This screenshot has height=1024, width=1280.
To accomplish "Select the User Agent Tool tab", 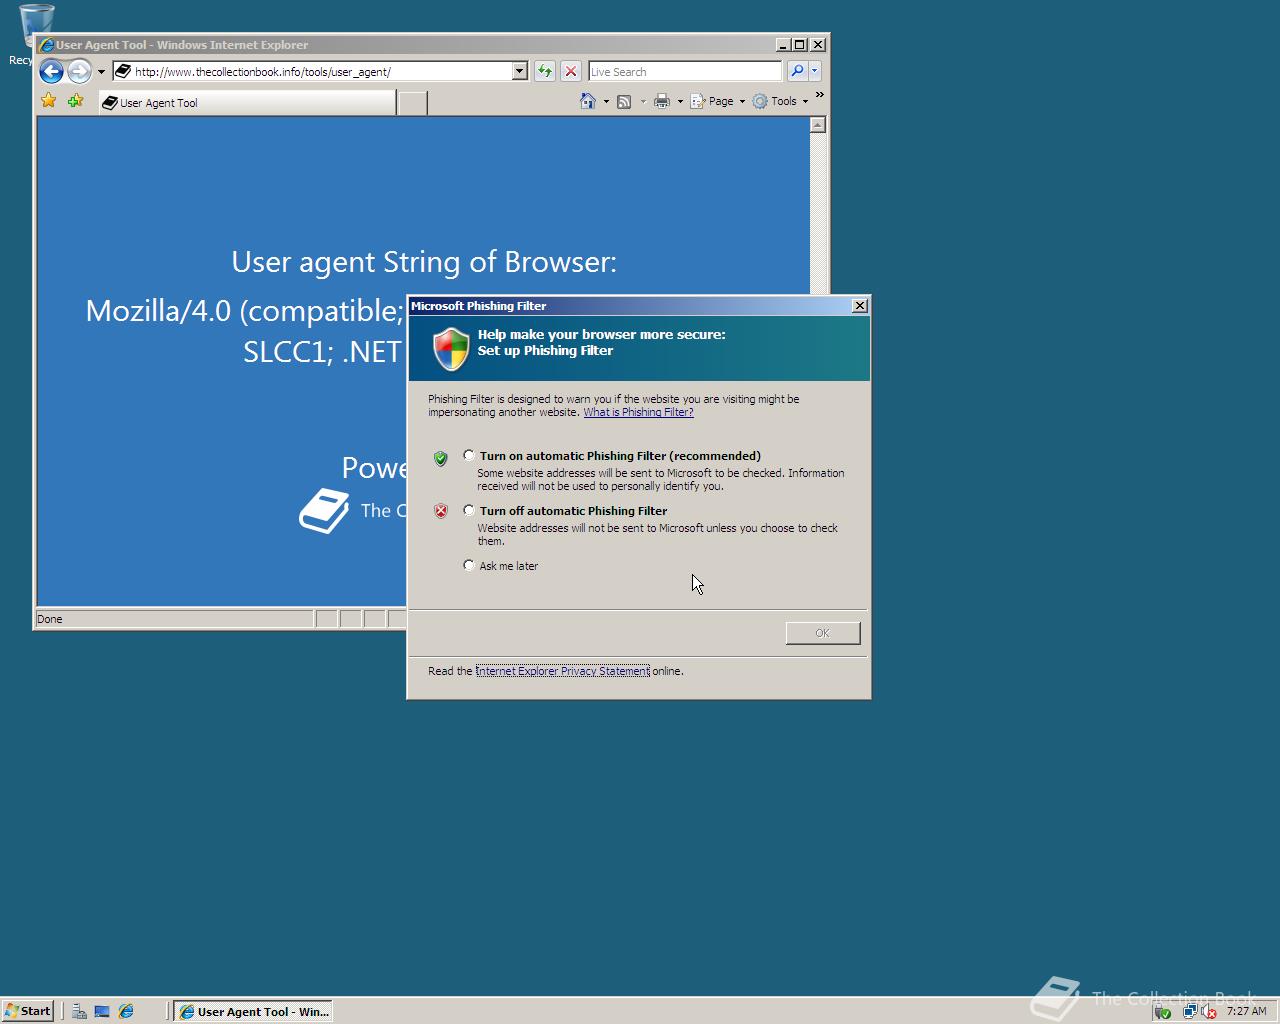I will click(247, 102).
